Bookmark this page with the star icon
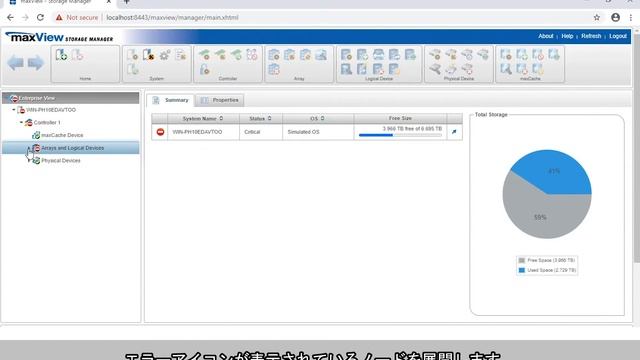Viewport: 640px width, 360px height. (597, 18)
